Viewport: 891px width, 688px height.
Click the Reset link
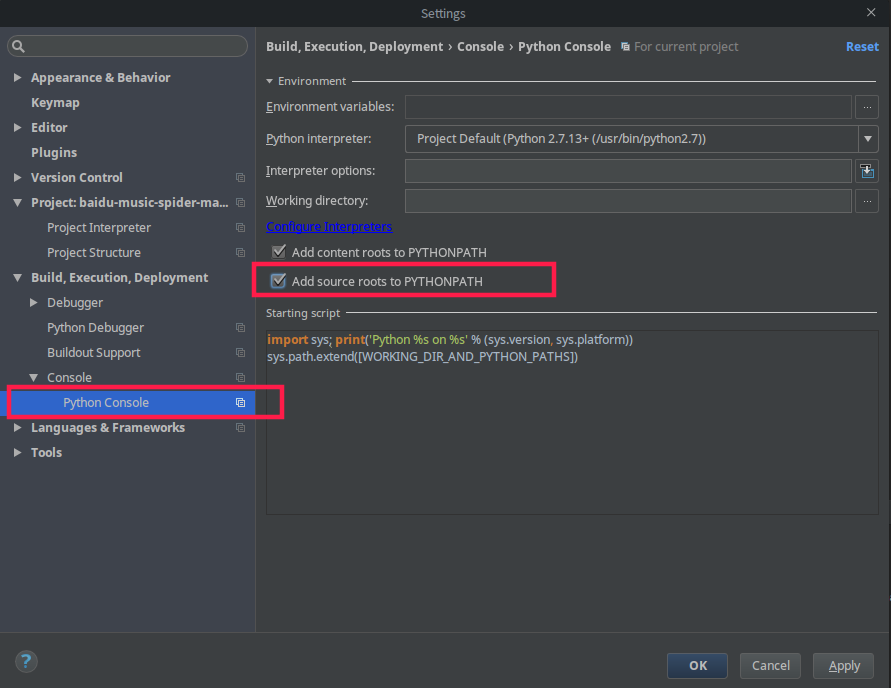[862, 47]
